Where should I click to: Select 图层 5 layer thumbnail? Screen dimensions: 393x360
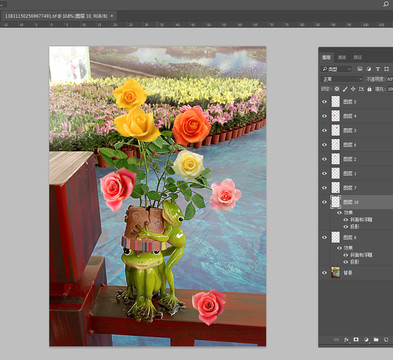coord(336,102)
